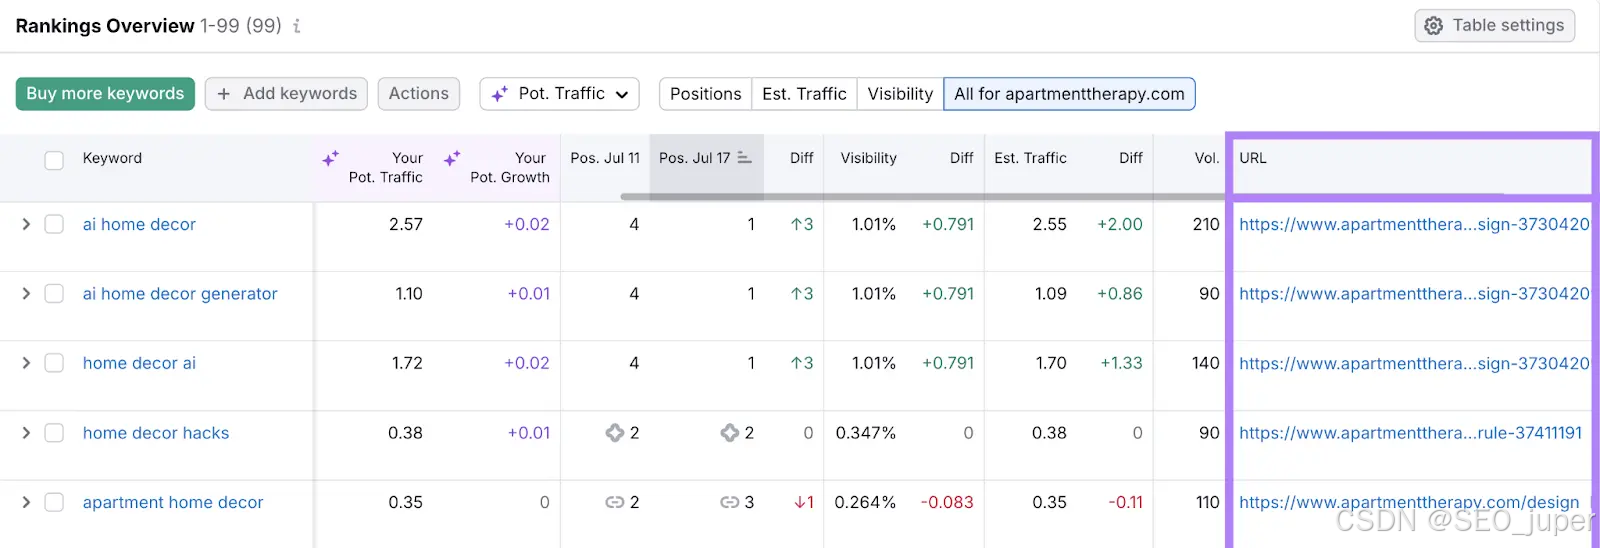Image resolution: width=1600 pixels, height=548 pixels.
Task: Click Add keywords button
Action: click(x=286, y=93)
